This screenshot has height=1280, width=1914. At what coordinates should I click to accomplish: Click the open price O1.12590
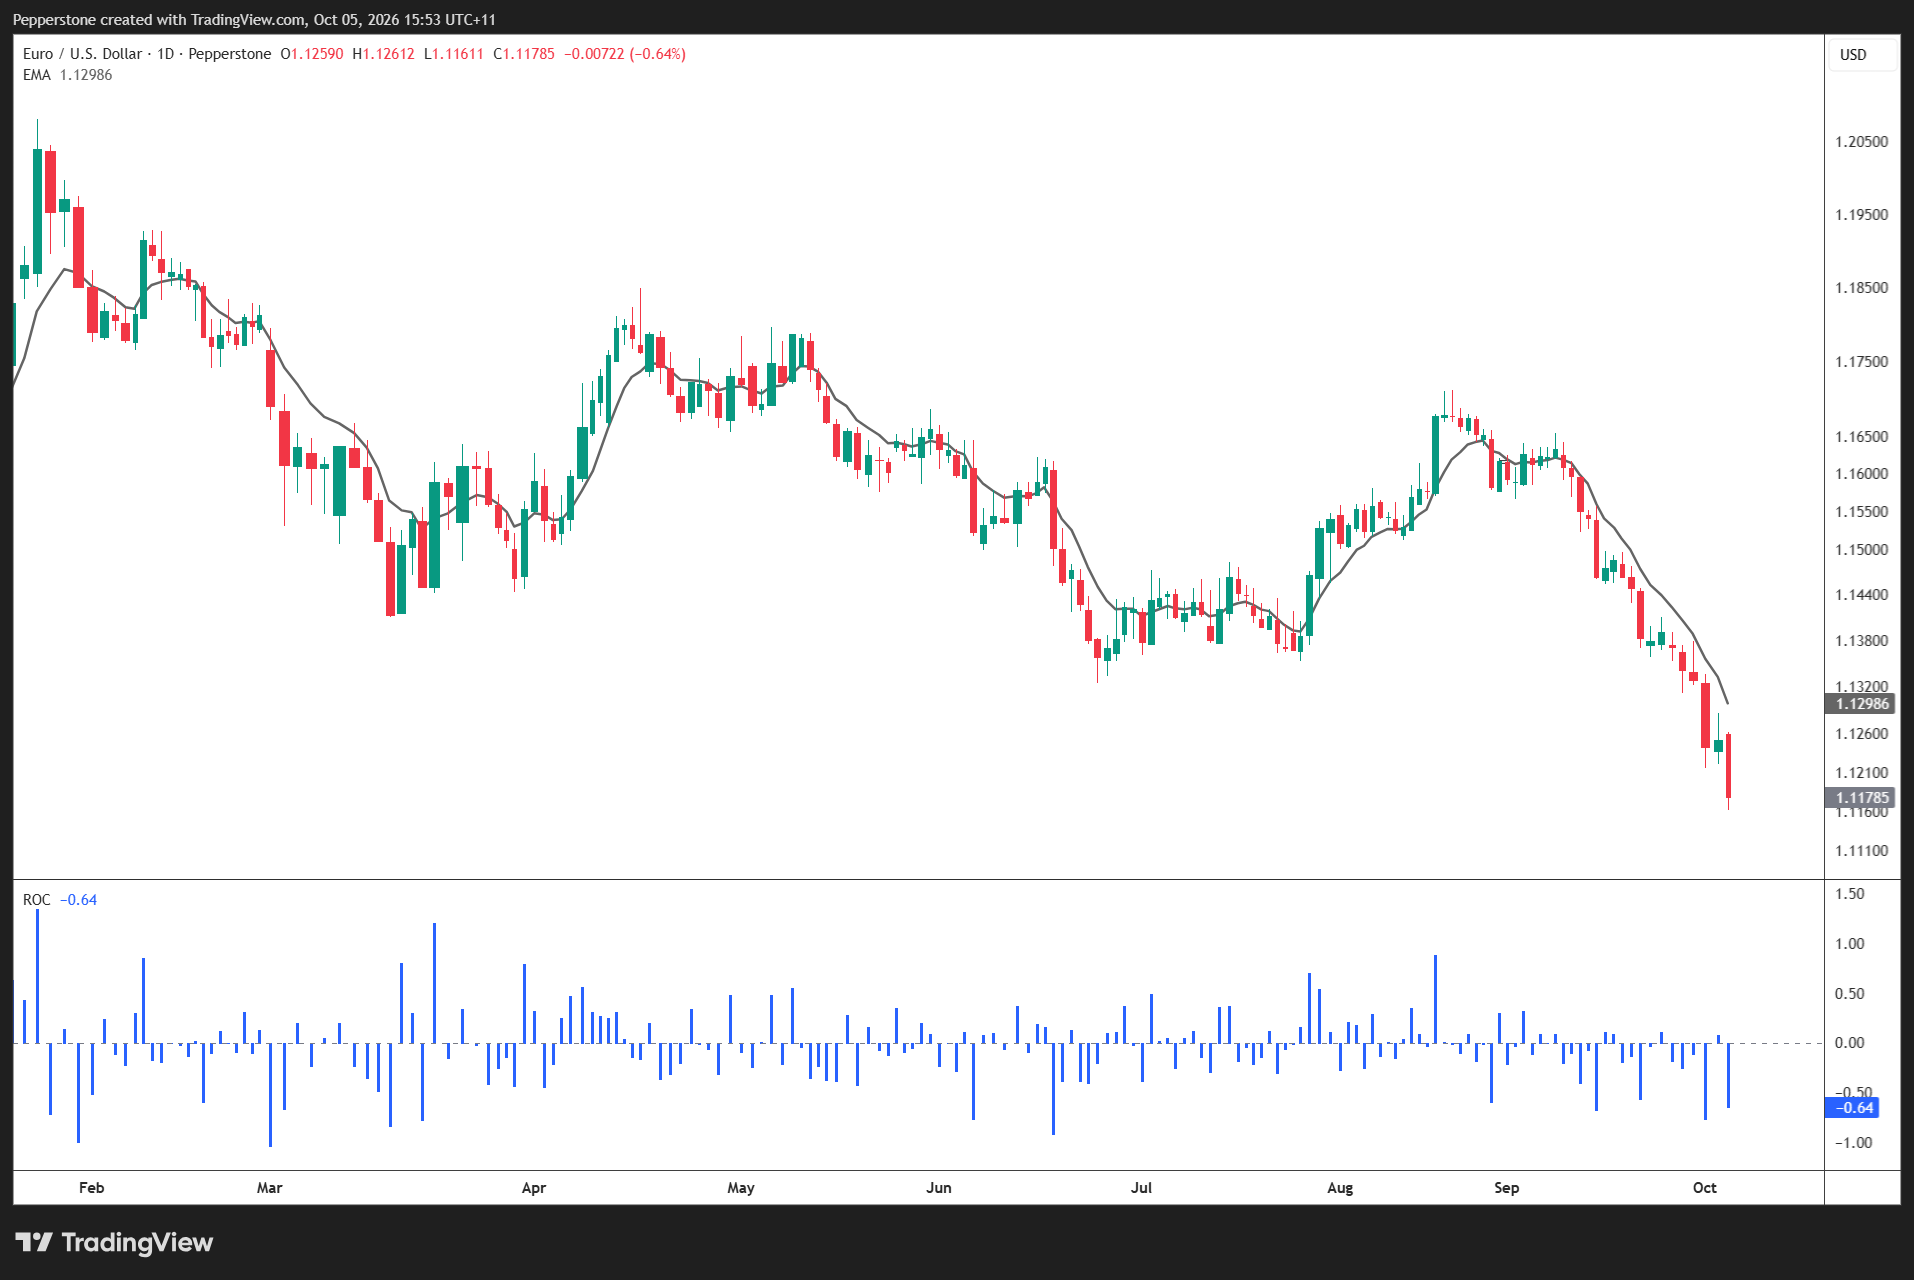[312, 54]
